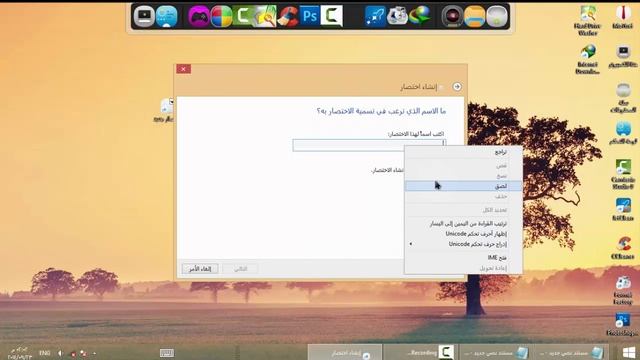Select the Internet Download Manager desktop shortcut
The image size is (640, 360).
588,60
